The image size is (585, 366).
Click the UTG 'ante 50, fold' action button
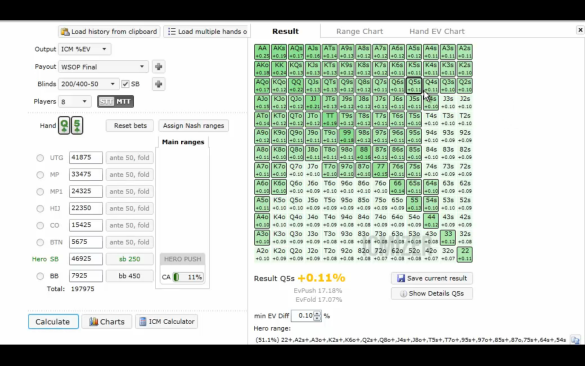(129, 158)
